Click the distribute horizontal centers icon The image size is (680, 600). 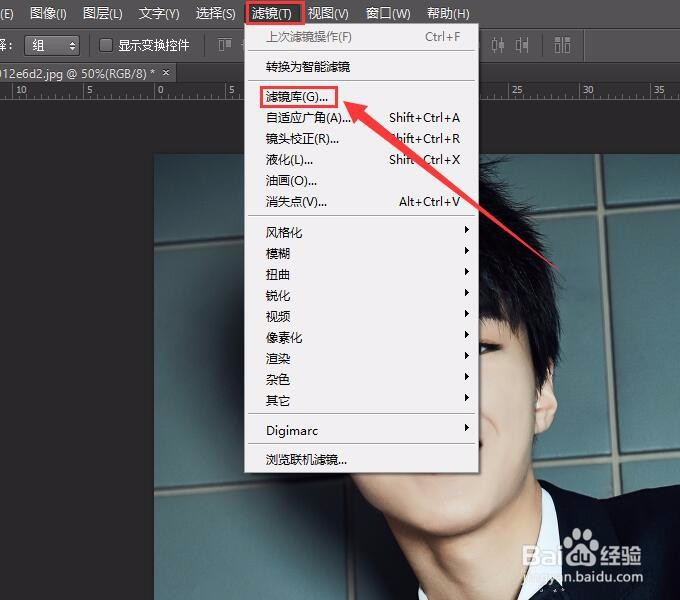[x=497, y=45]
